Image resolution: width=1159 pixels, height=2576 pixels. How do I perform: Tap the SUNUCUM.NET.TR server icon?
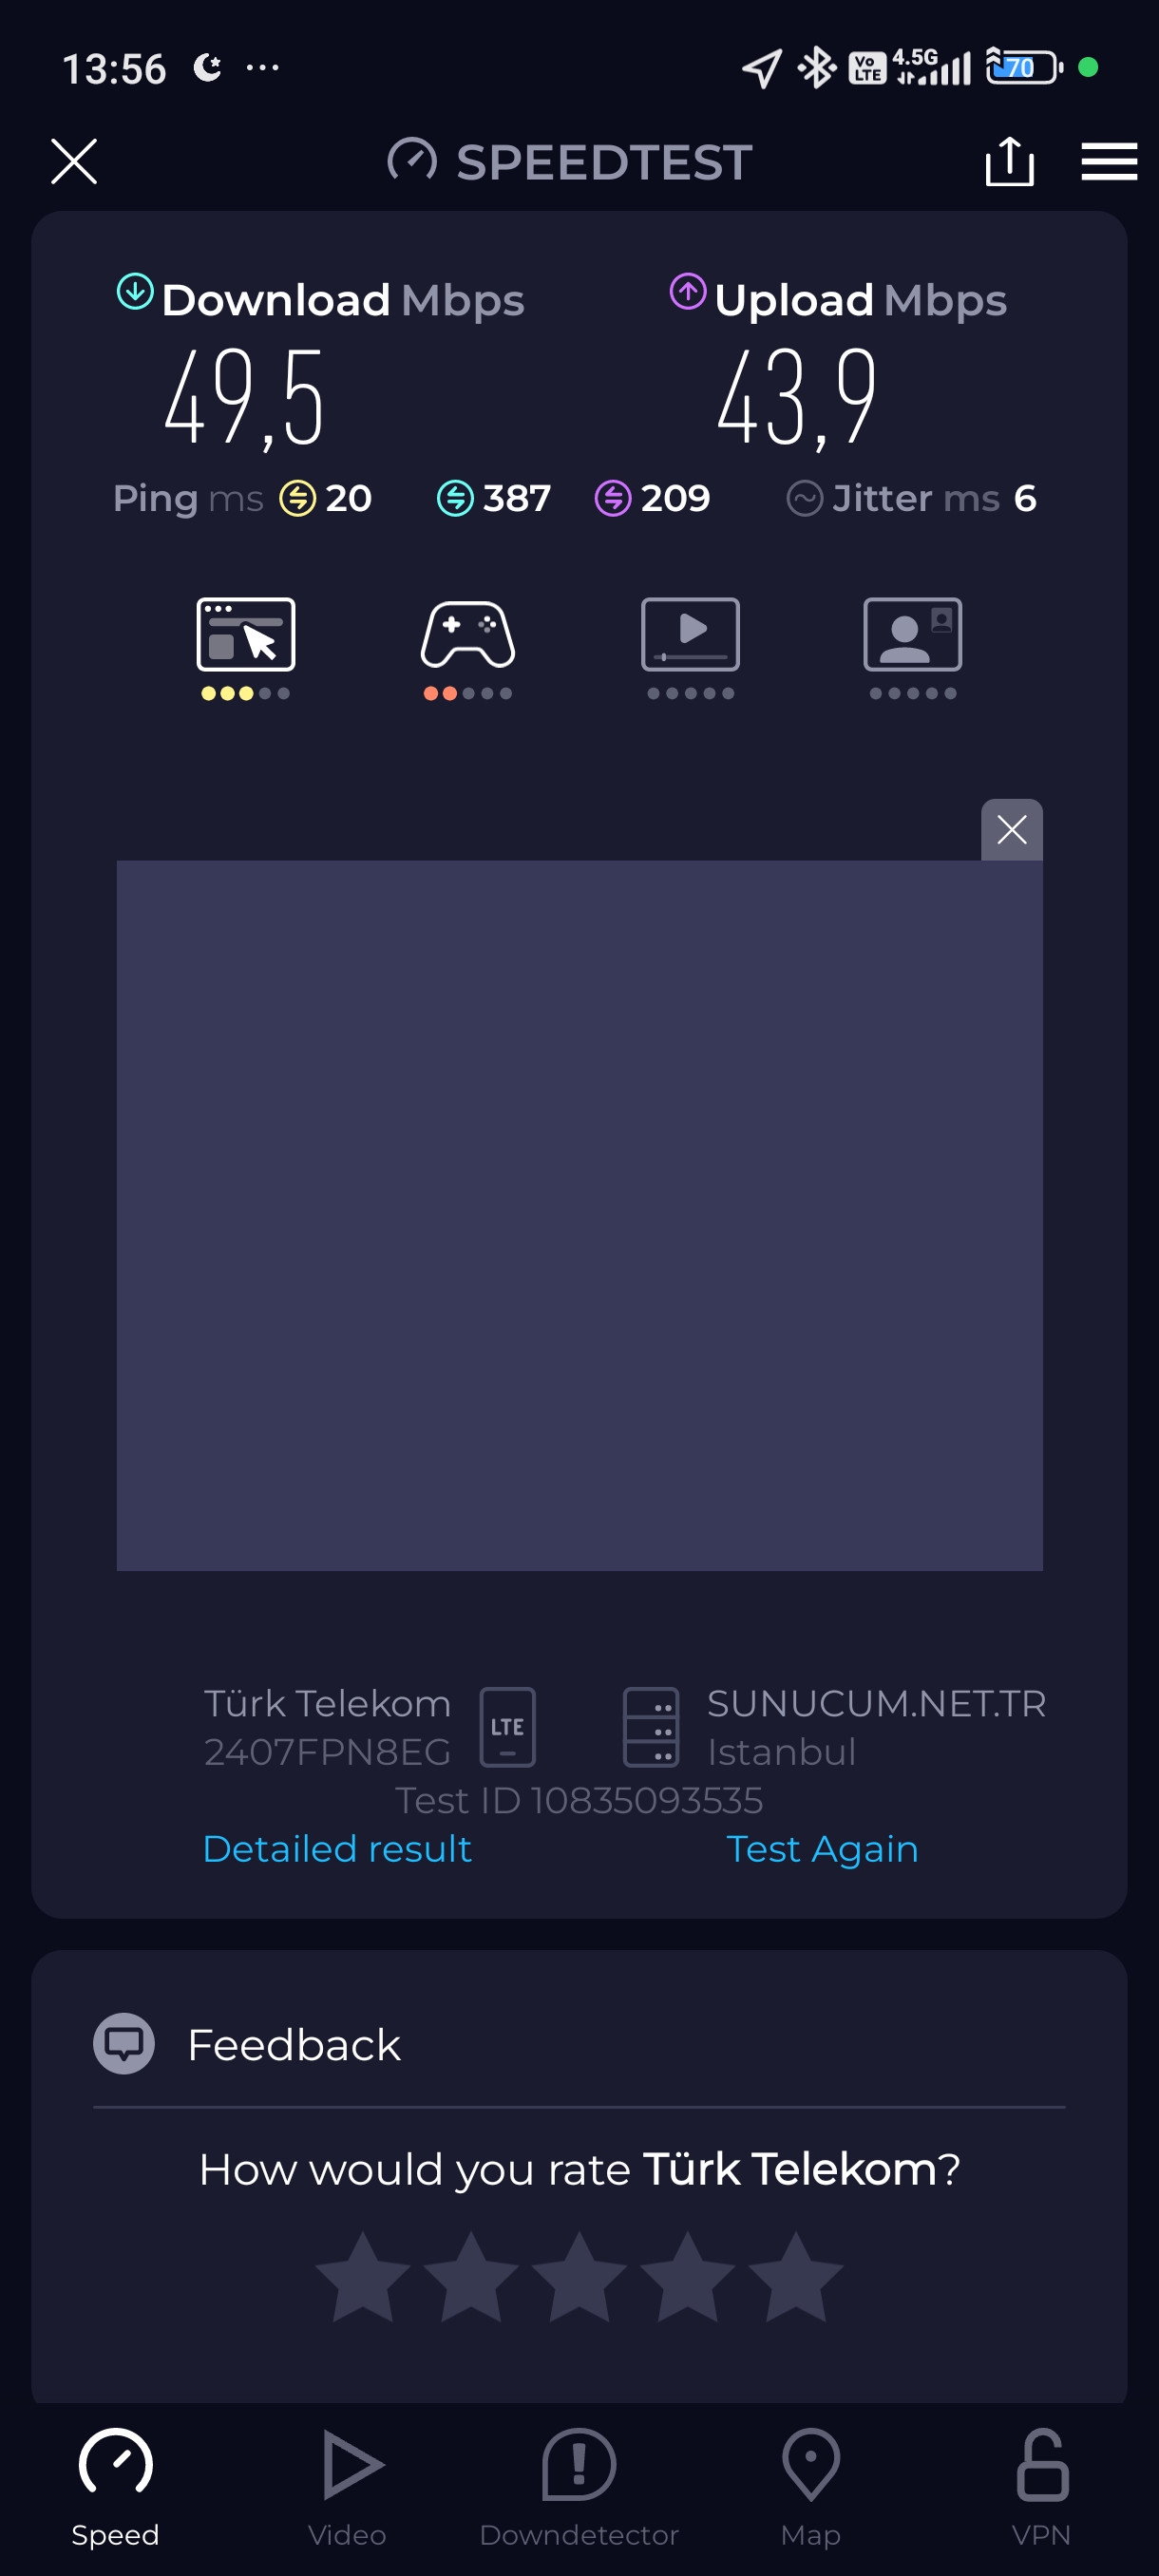pos(651,1727)
